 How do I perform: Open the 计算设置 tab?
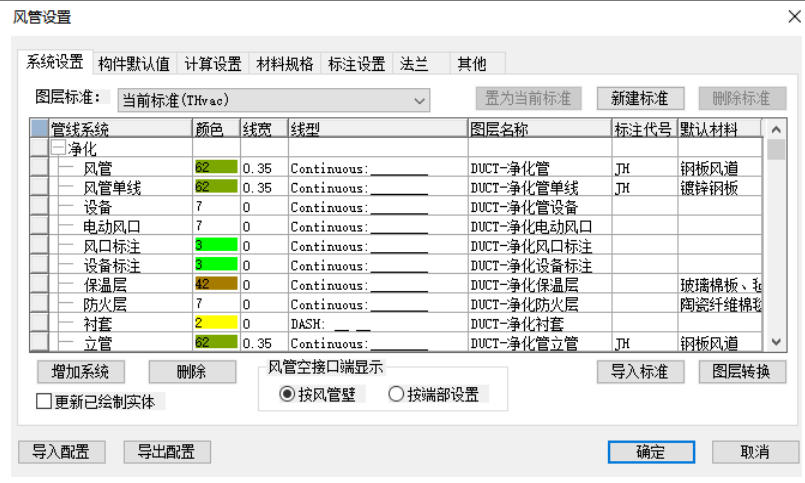point(213,64)
